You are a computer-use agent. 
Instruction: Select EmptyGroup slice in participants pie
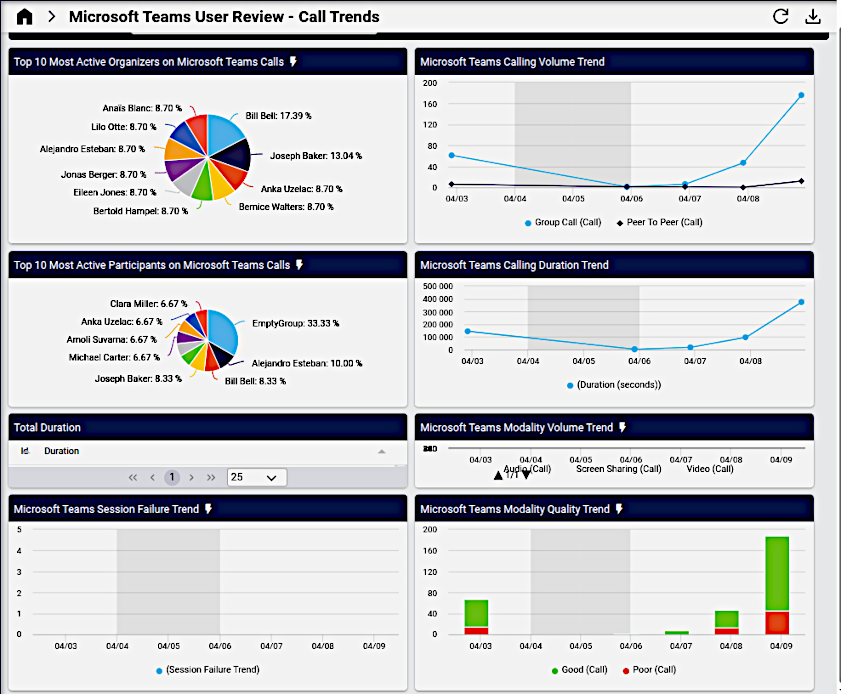coord(223,331)
